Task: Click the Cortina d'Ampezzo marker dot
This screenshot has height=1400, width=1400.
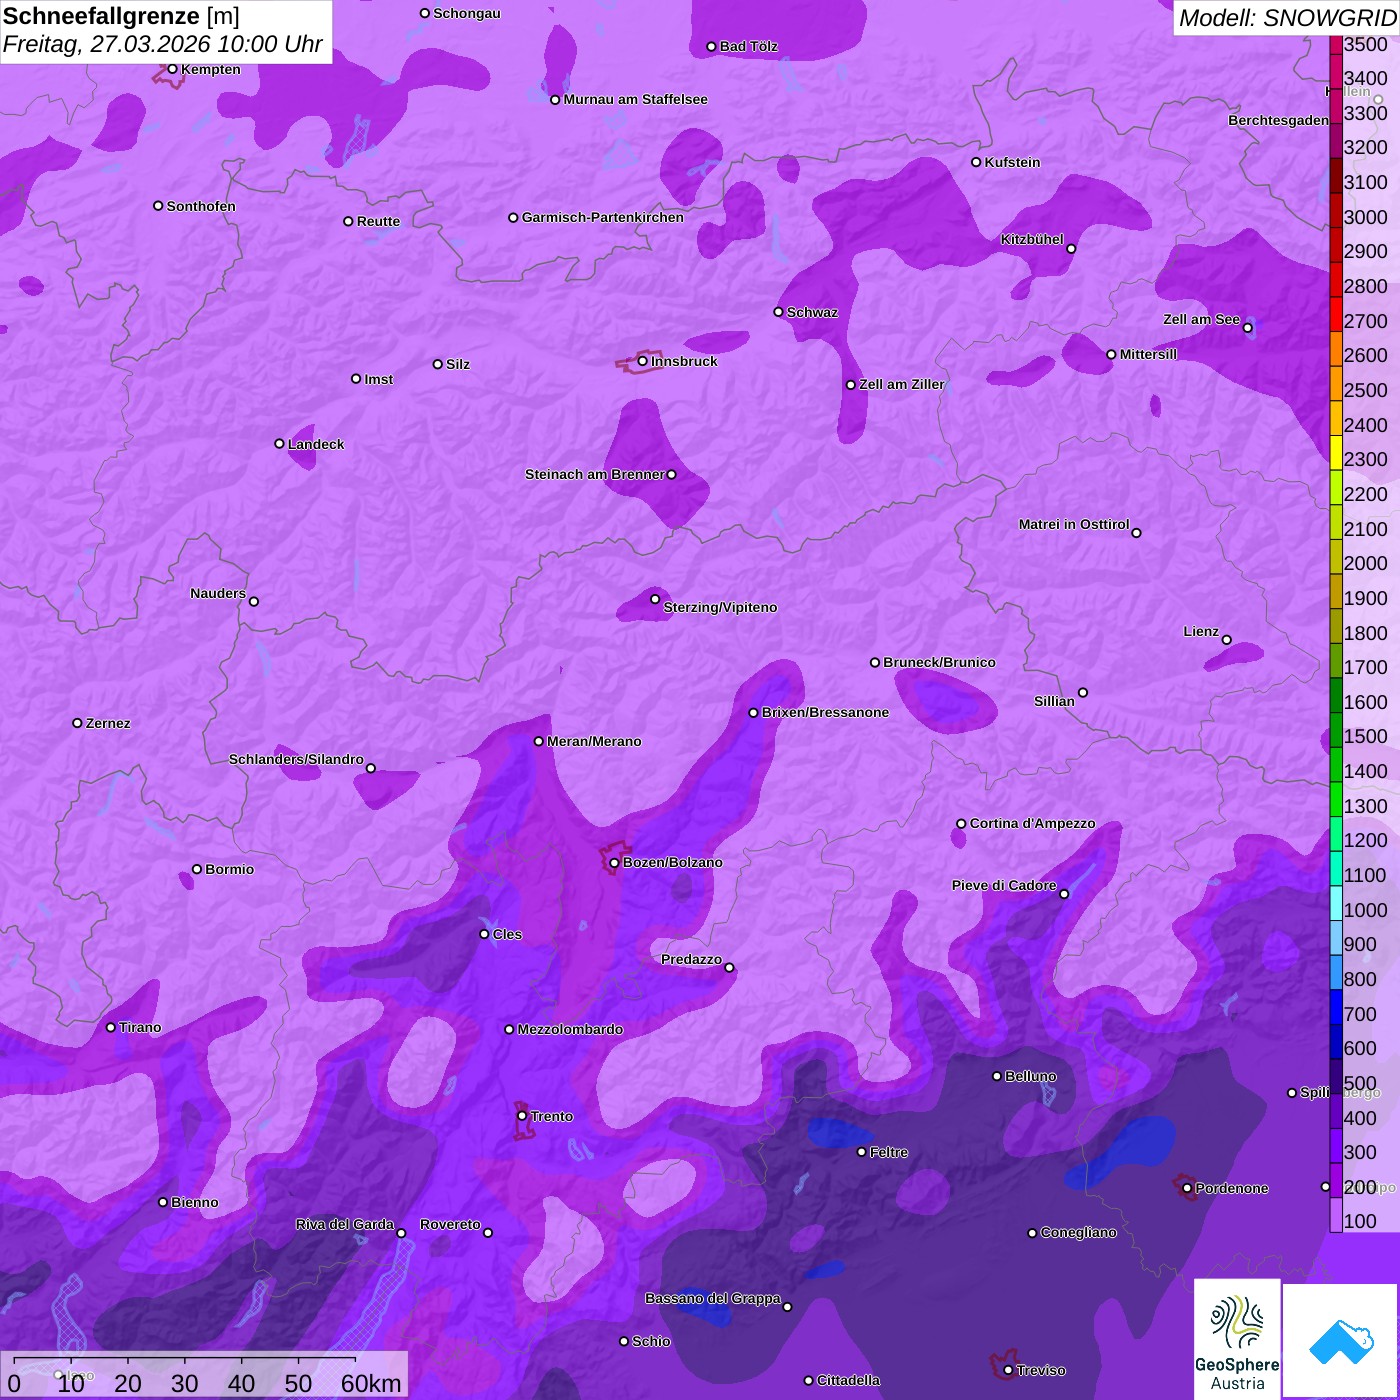Action: (x=961, y=824)
